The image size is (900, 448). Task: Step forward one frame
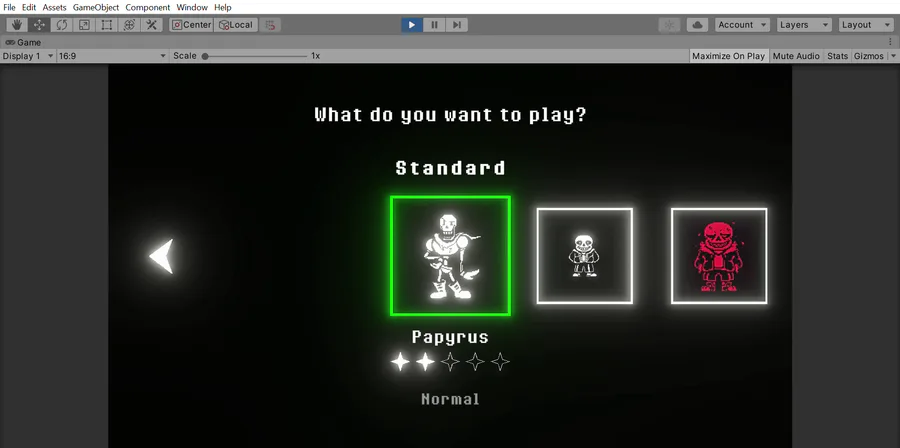pos(457,25)
